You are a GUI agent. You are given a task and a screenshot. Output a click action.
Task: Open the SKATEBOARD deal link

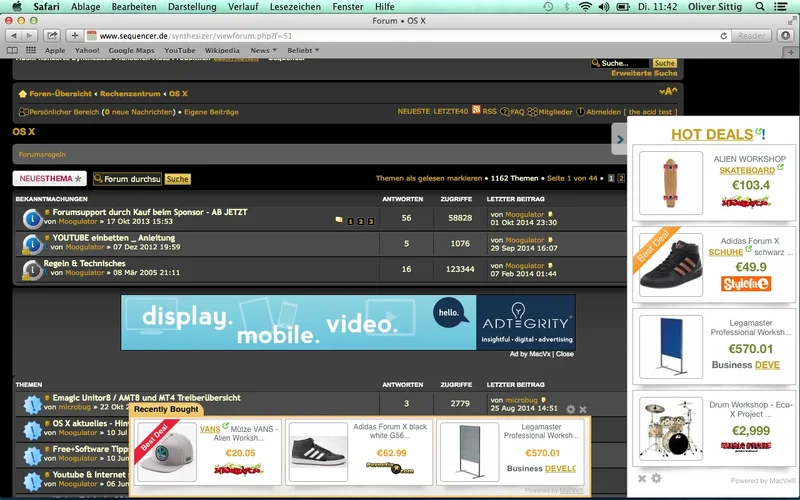pyautogui.click(x=747, y=170)
